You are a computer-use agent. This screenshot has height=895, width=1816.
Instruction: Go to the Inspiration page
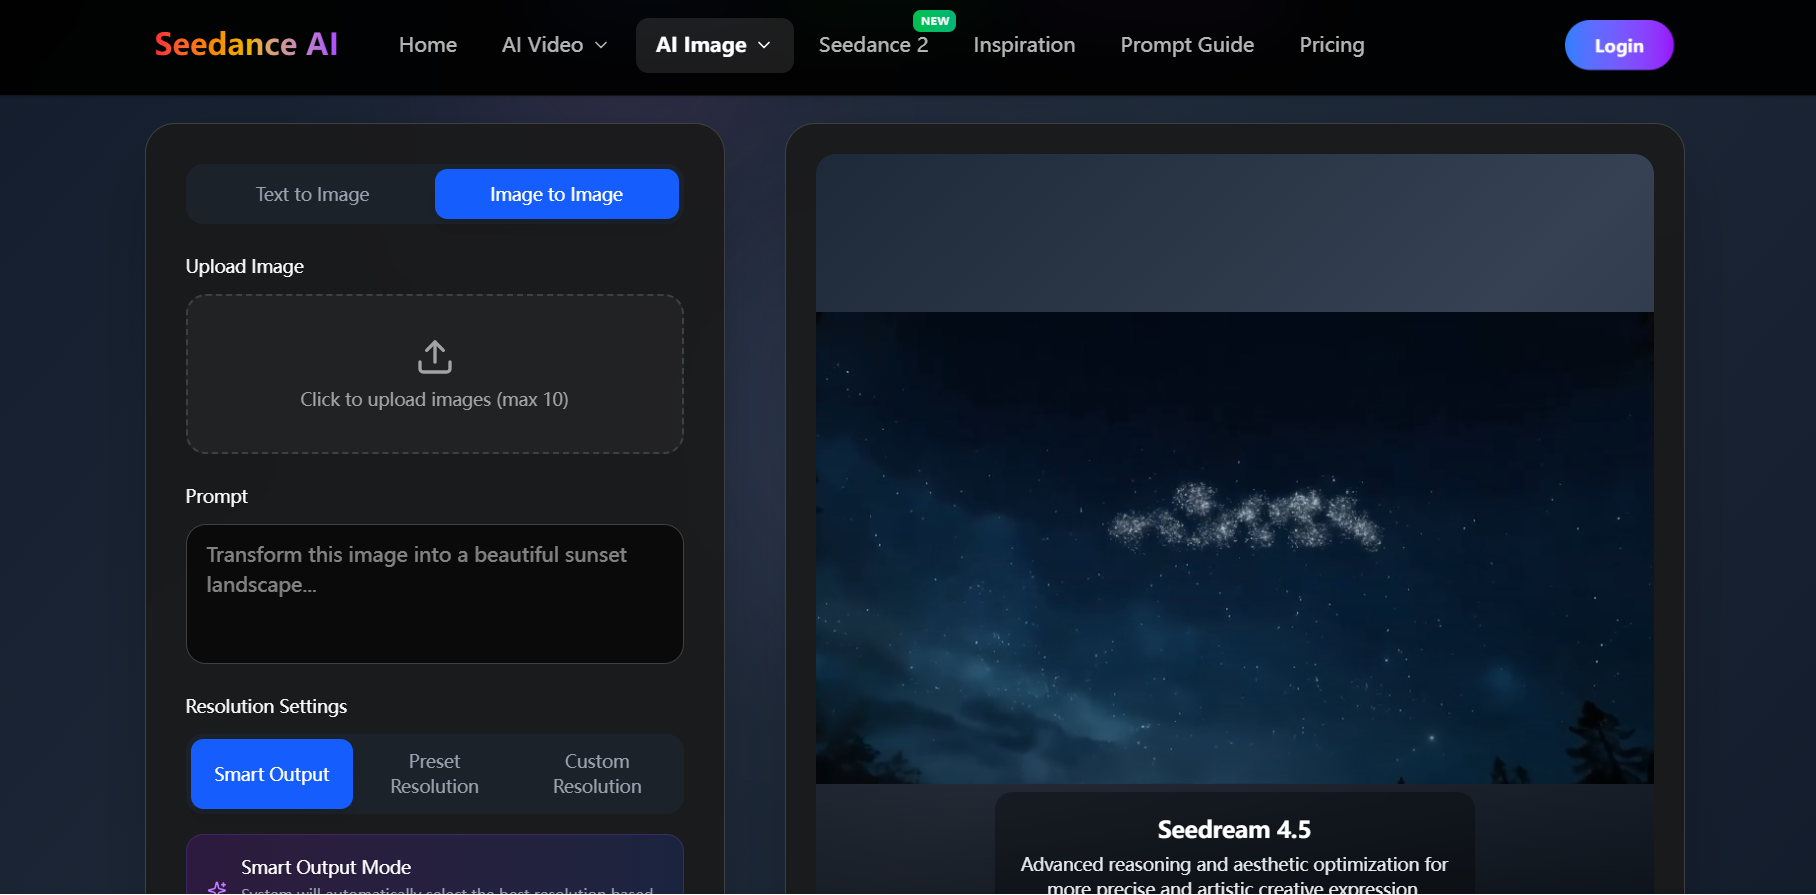tap(1024, 45)
